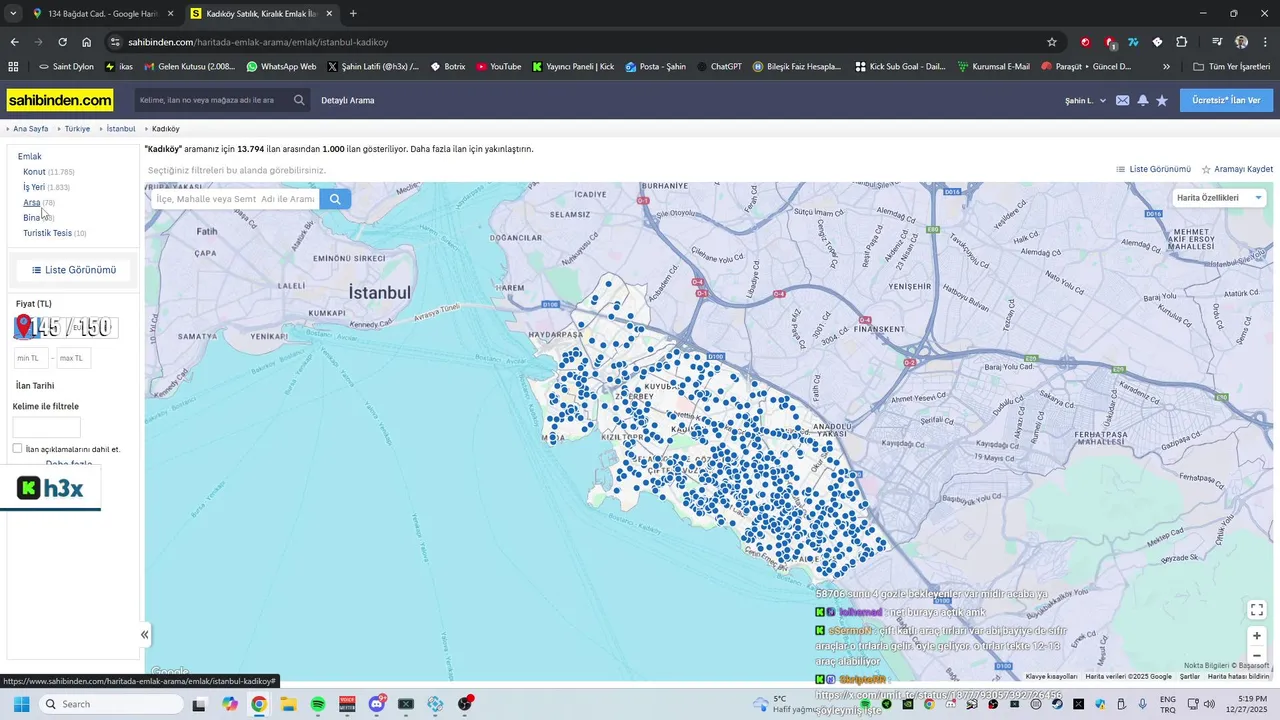The height and width of the screenshot is (720, 1280).
Task: Click Harita hatası bildirin link
Action: coord(1238,677)
